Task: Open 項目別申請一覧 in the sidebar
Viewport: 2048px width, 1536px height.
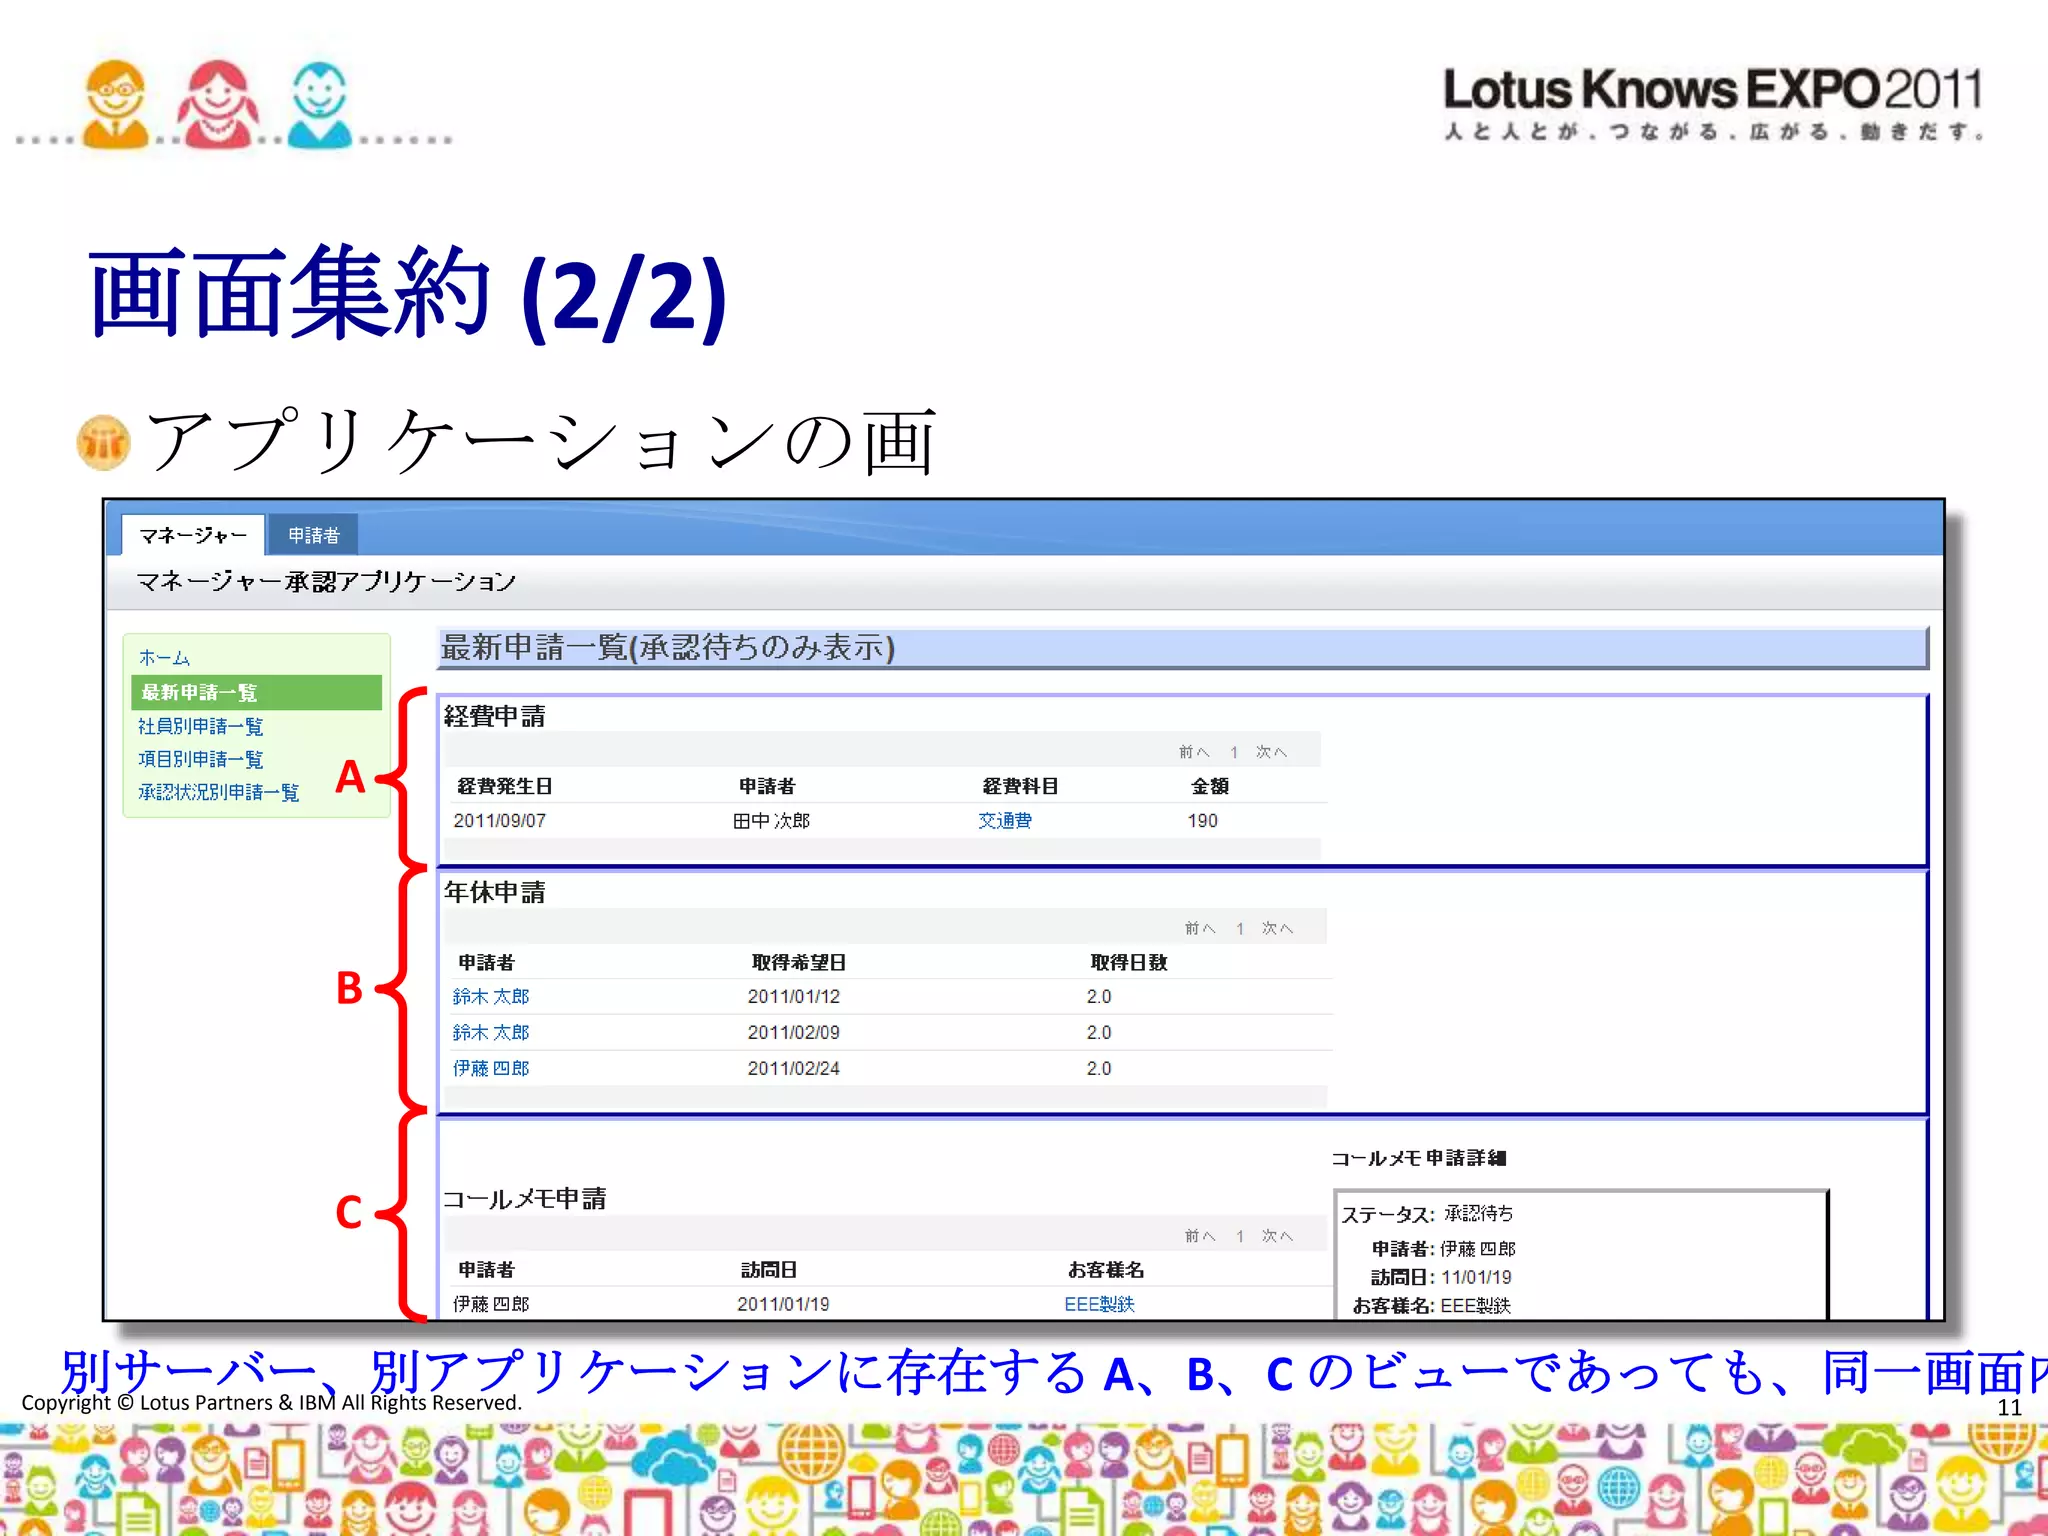Action: pos(200,759)
